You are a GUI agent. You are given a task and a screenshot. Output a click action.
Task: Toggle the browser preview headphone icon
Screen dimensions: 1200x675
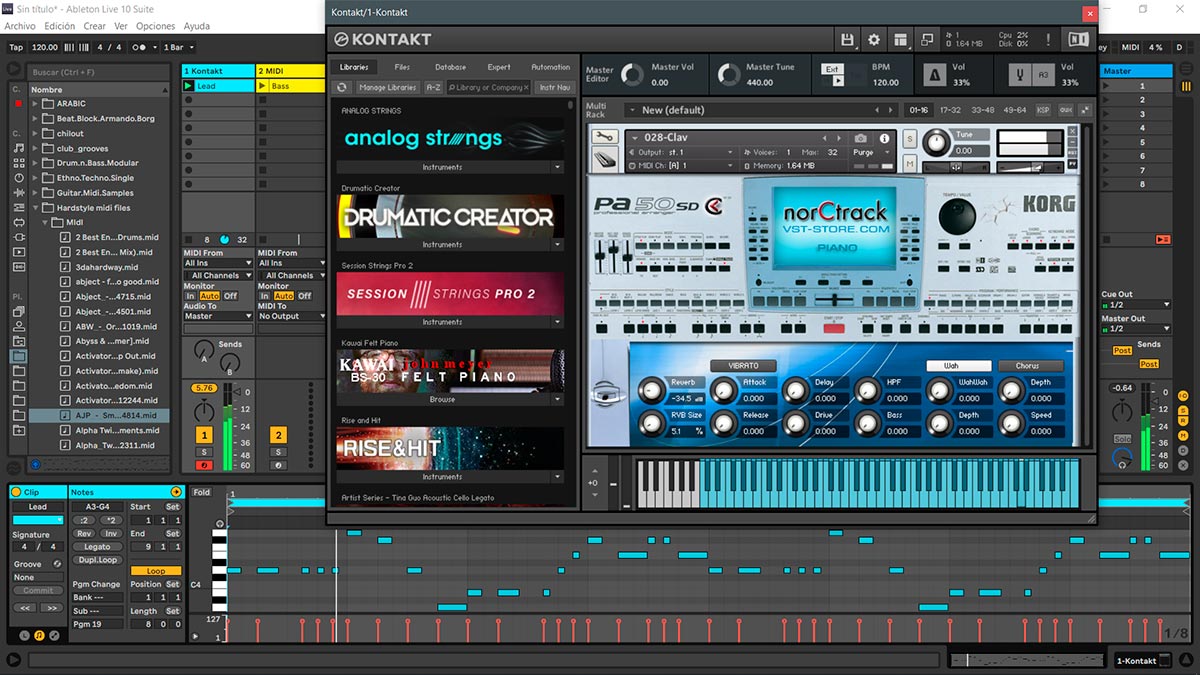coord(36,465)
